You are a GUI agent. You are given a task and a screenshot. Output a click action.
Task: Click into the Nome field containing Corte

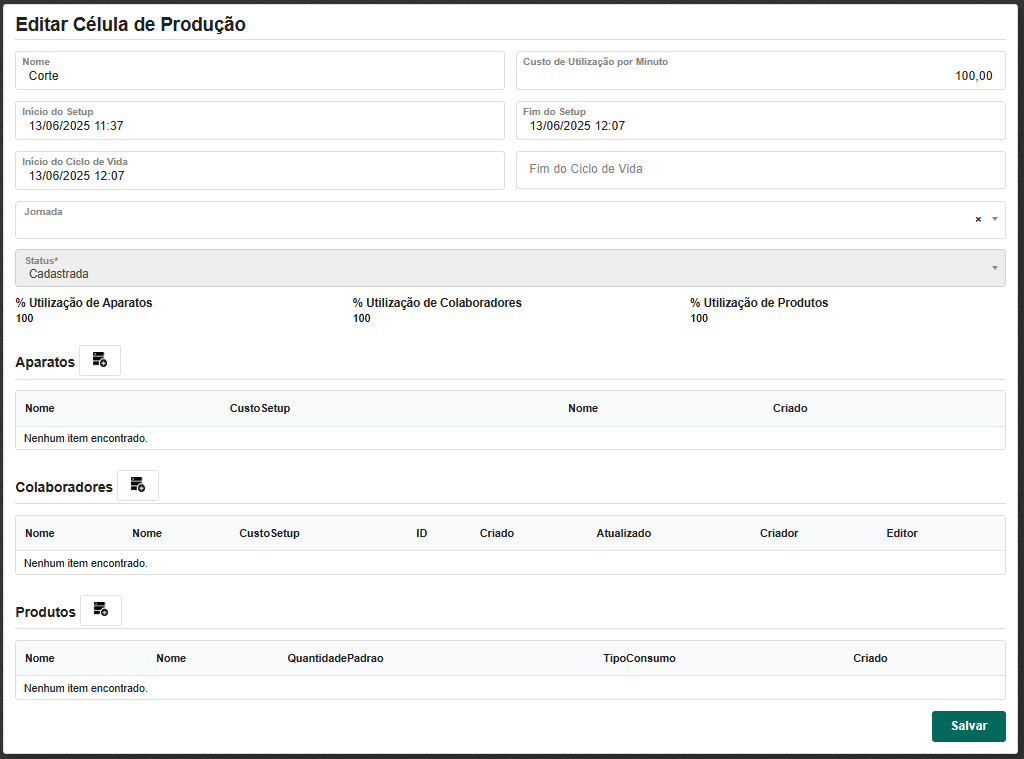260,76
